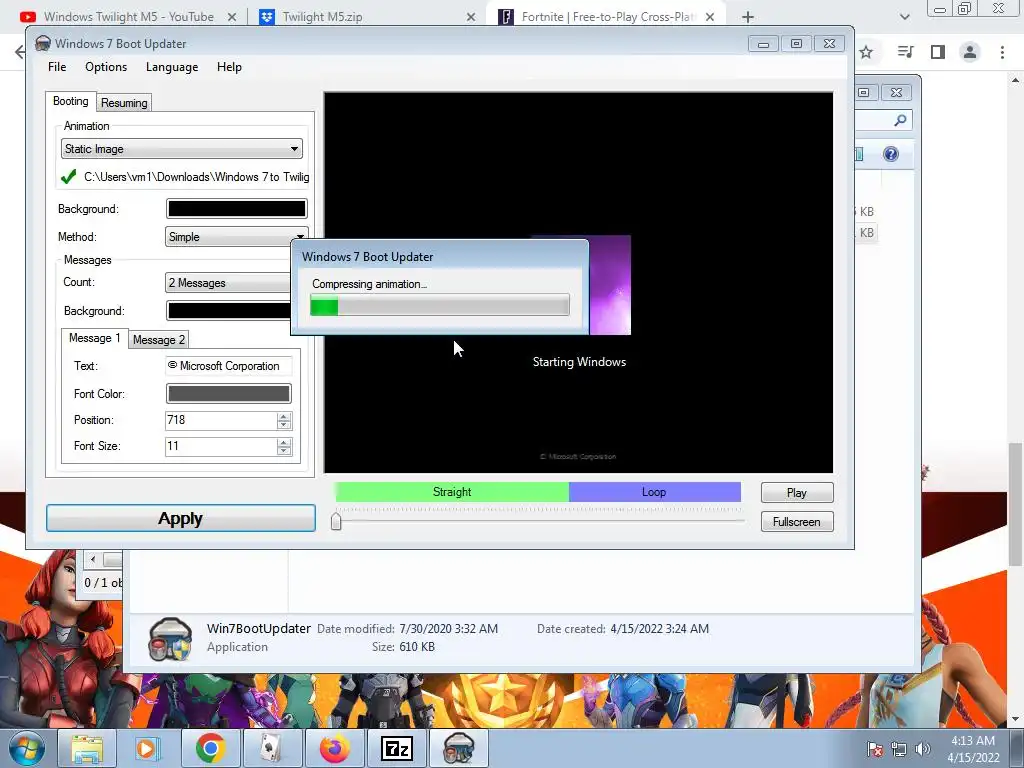
Task: Close the Fortnite browser tab
Action: click(x=710, y=17)
